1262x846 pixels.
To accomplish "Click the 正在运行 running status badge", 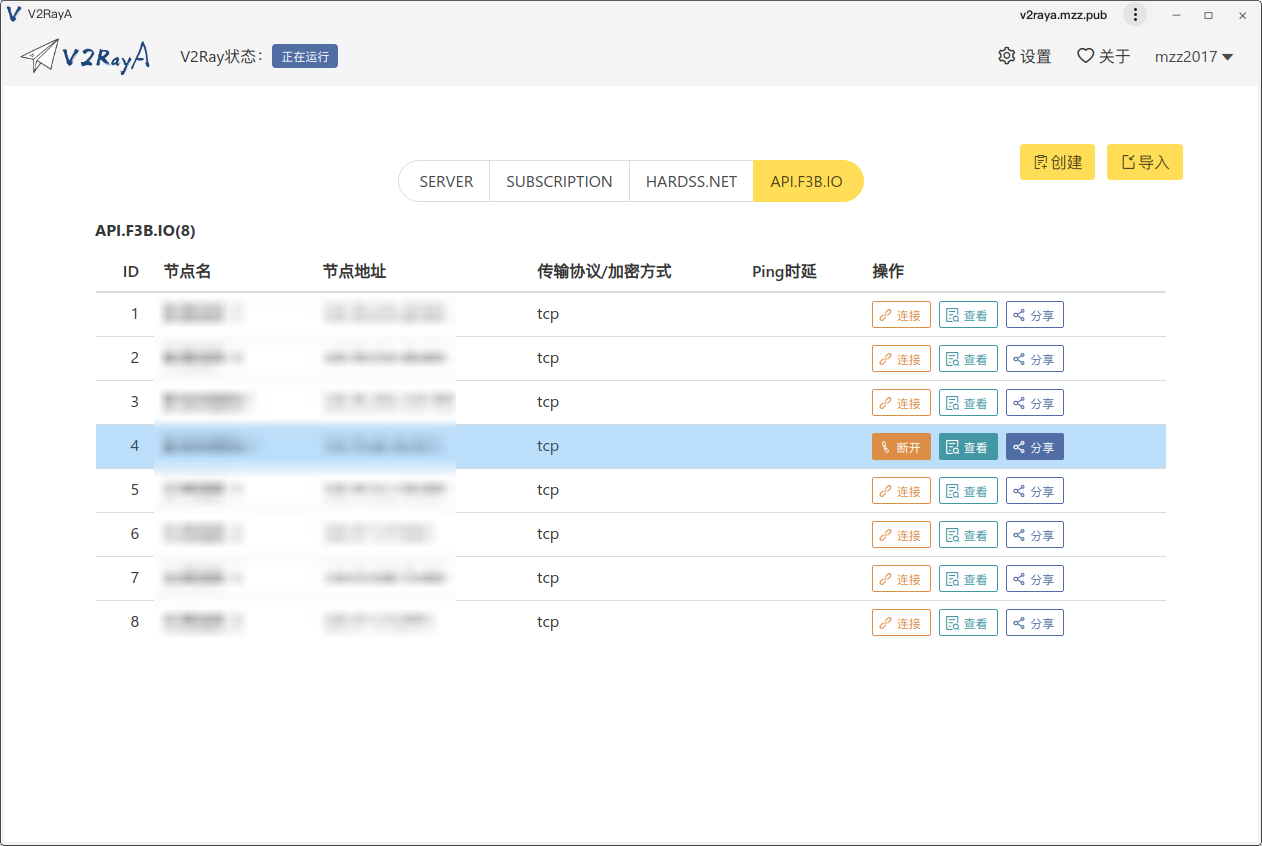I will tap(305, 57).
